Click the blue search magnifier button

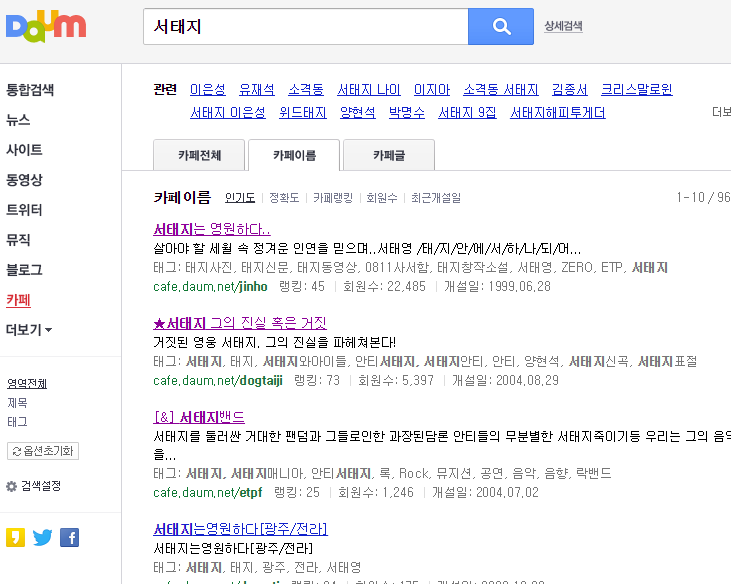point(501,27)
